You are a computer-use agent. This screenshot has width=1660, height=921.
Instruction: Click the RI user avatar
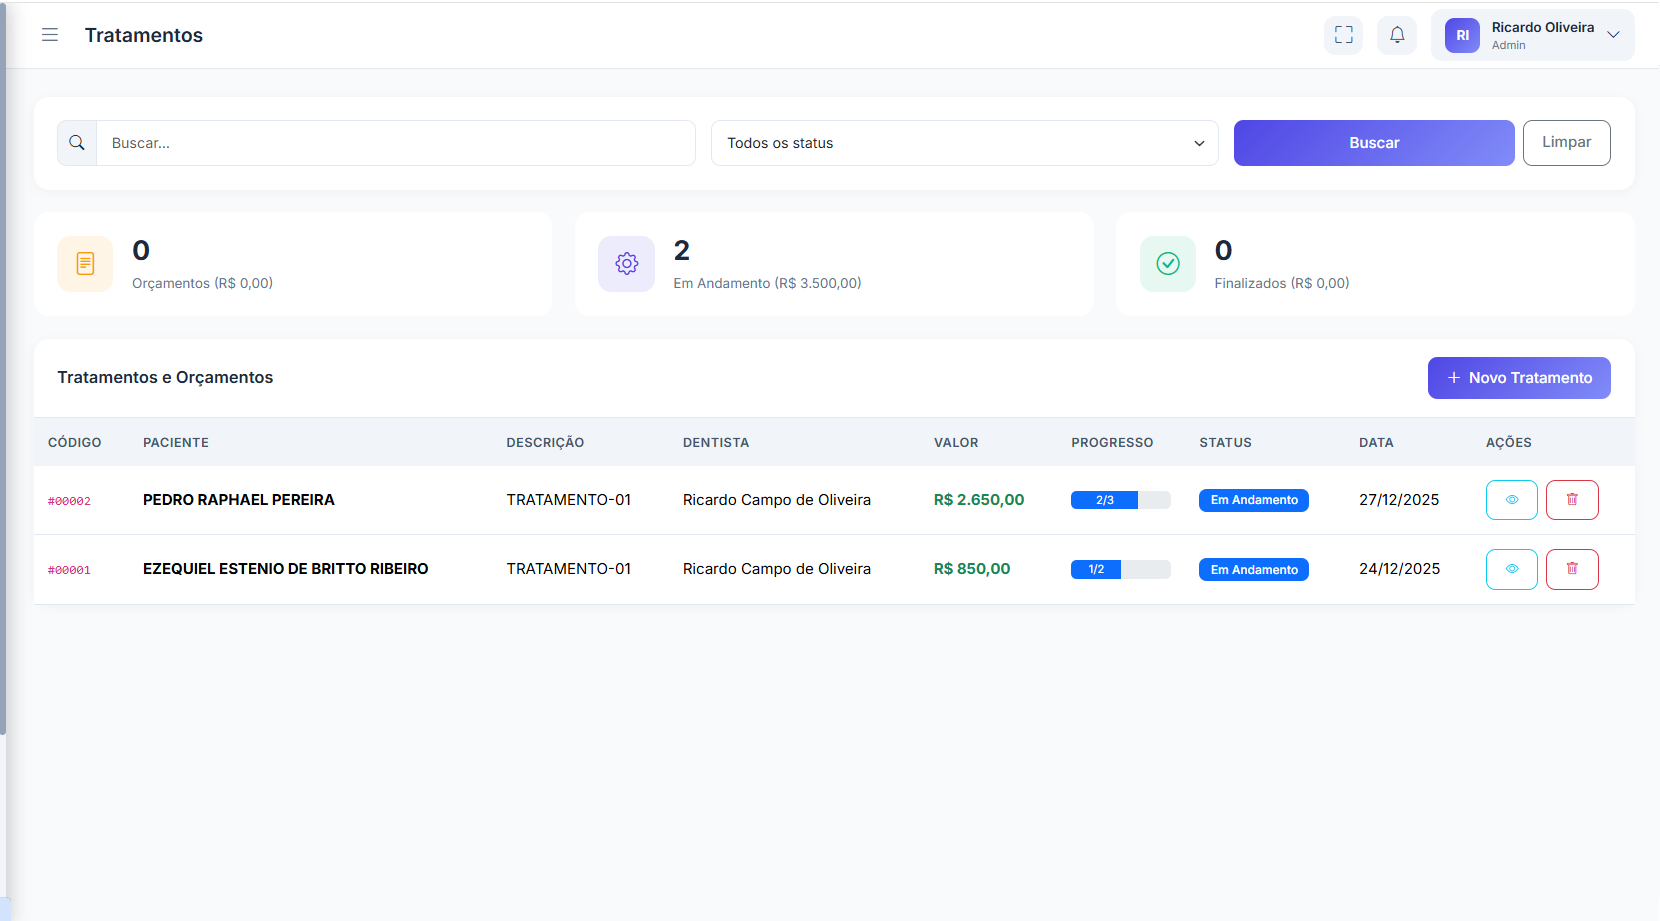click(1462, 35)
